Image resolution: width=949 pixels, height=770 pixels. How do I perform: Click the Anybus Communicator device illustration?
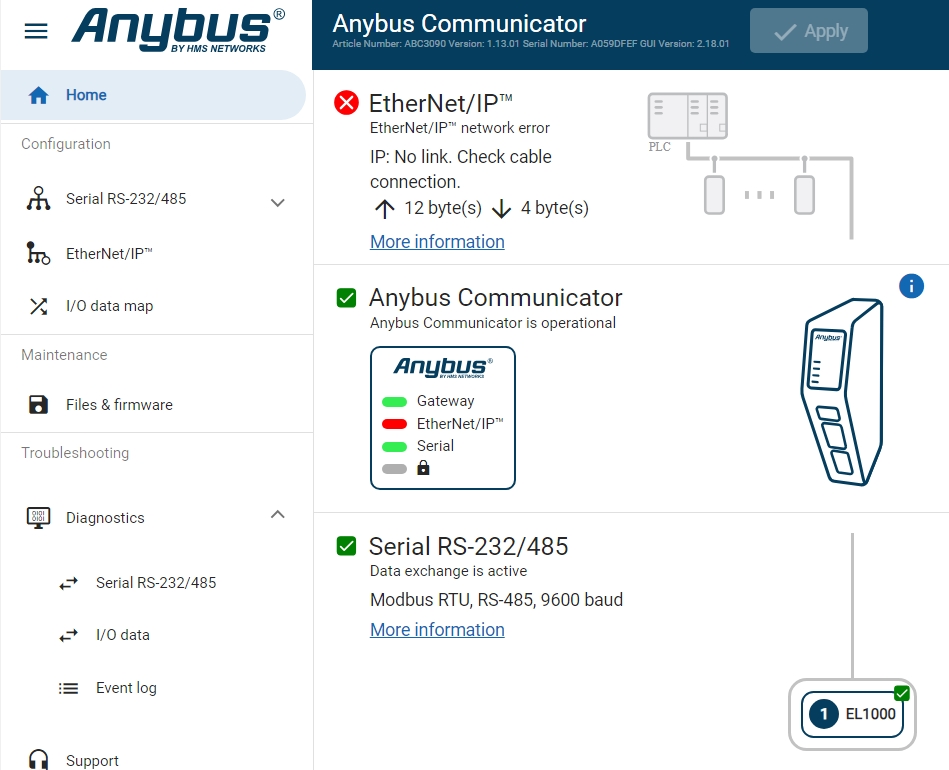pyautogui.click(x=843, y=390)
